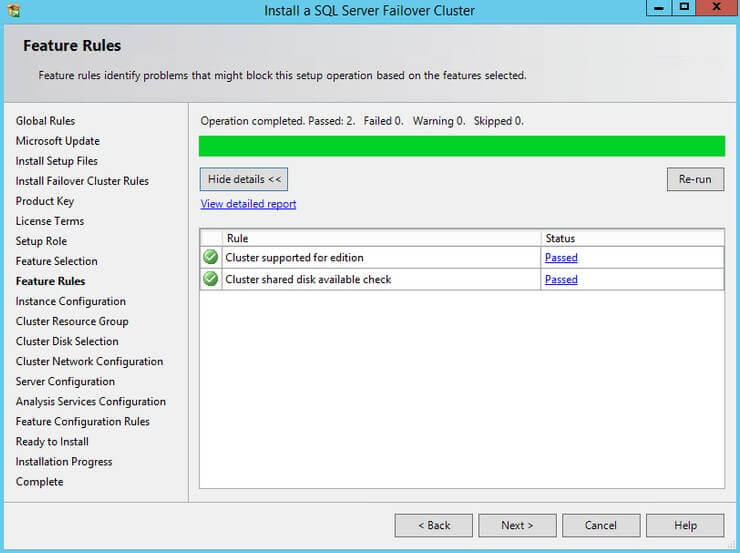Click the green progress bar
Image resolution: width=740 pixels, height=553 pixels.
[x=461, y=147]
